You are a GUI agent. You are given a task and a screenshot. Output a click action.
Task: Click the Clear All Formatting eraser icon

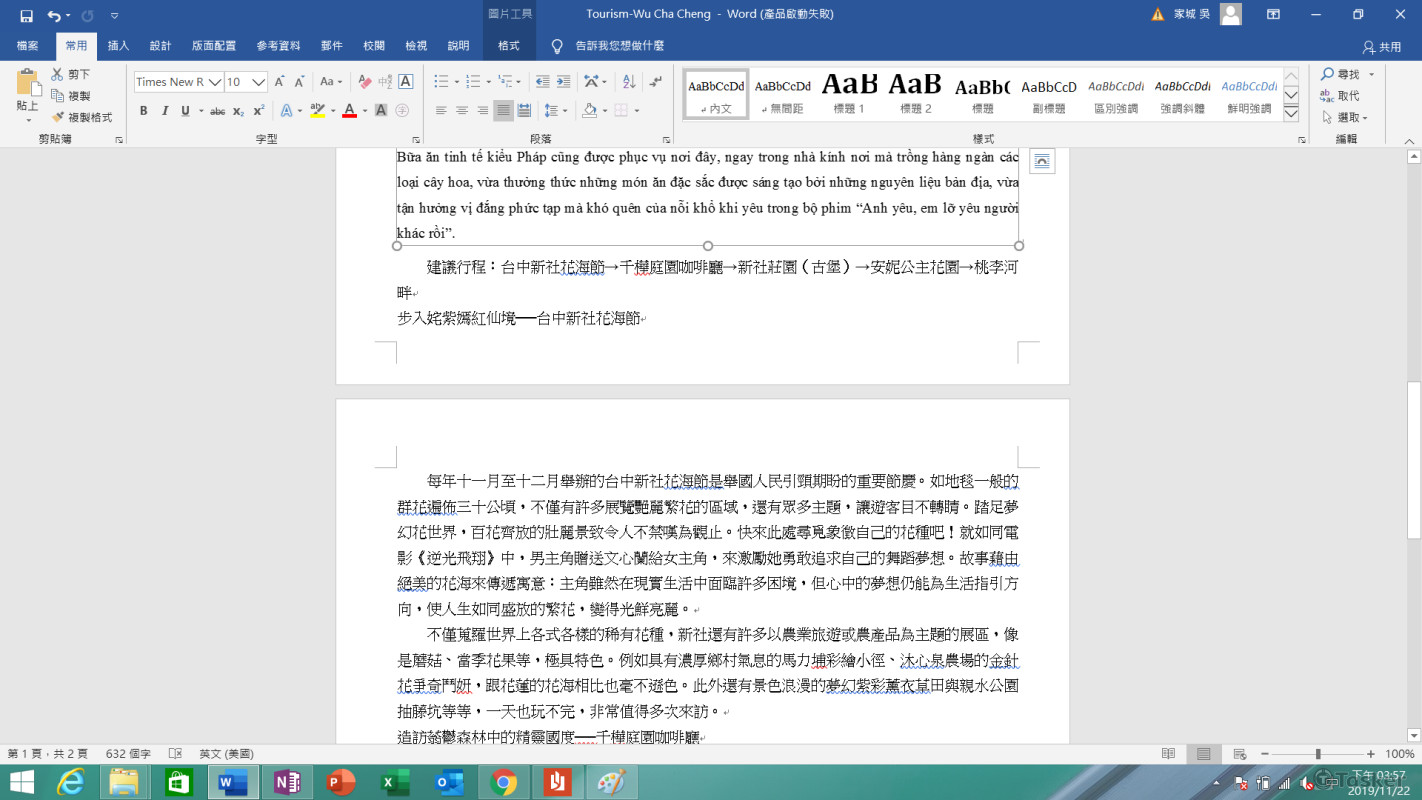[365, 82]
